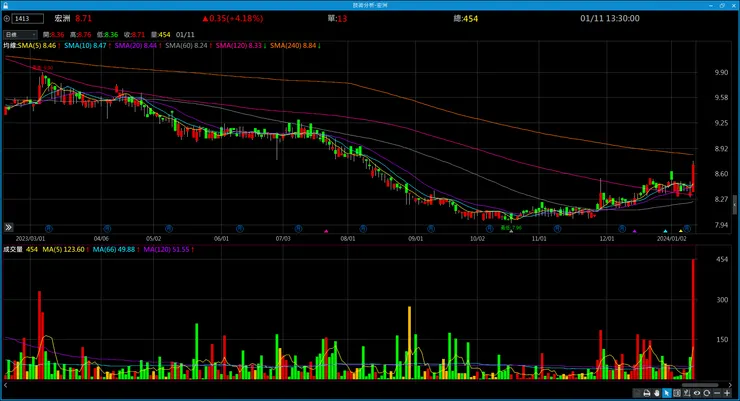Click the 9.90 price axis label

pyautogui.click(x=721, y=73)
